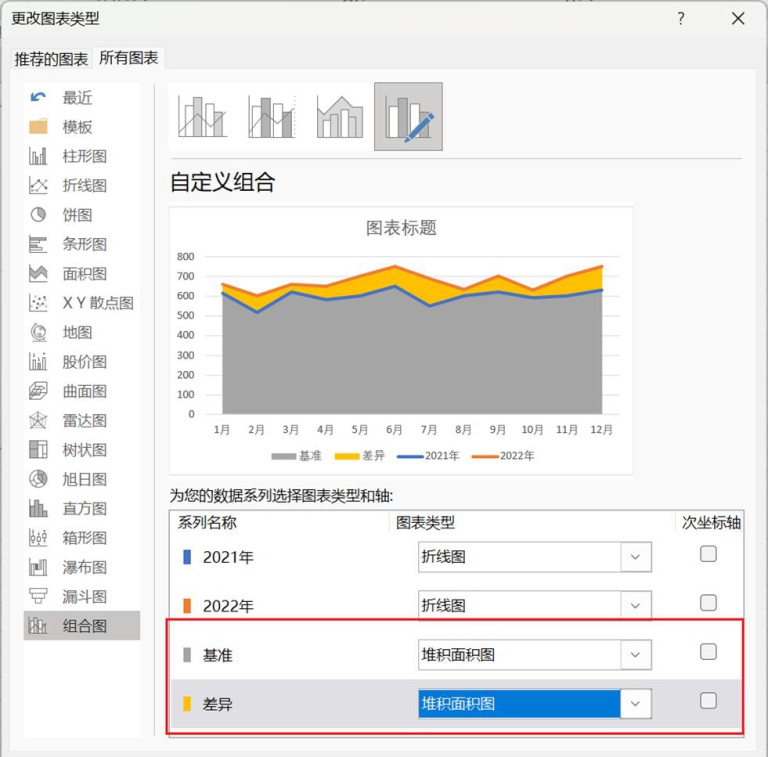Screen dimensions: 768x757
Task: Select the clustered column-line combo chart icon
Action: (x=203, y=117)
